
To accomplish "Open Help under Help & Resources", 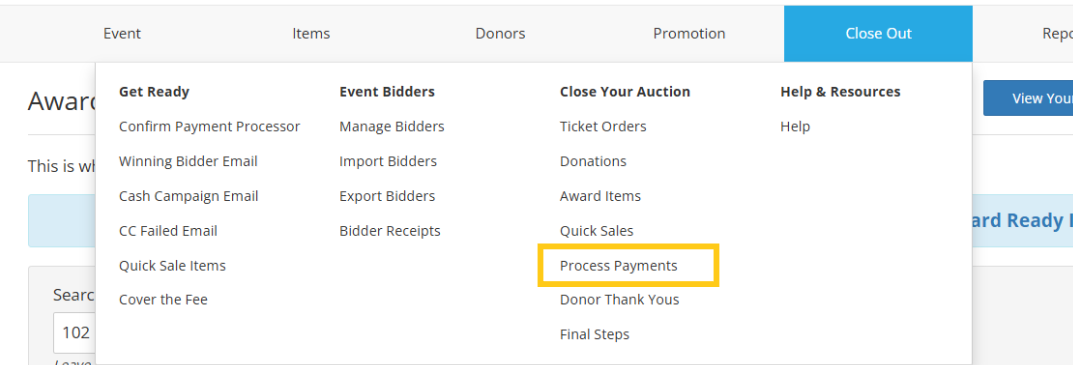I will point(795,127).
